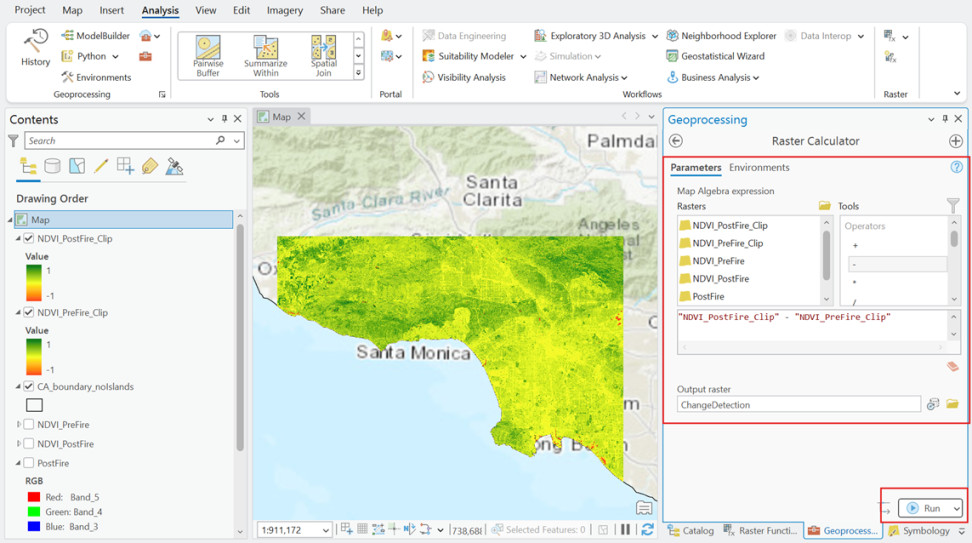Open the Python window button

pos(84,56)
